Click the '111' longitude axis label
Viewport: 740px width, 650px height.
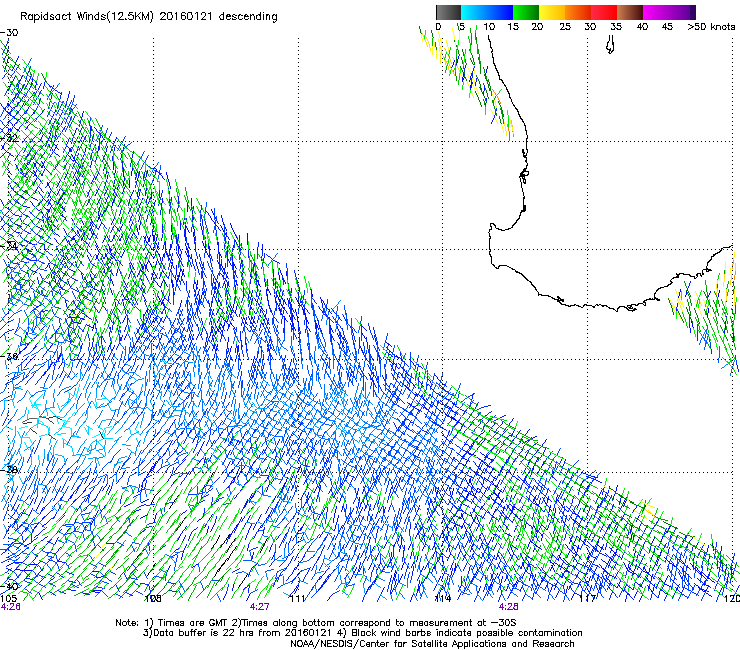[x=297, y=599]
